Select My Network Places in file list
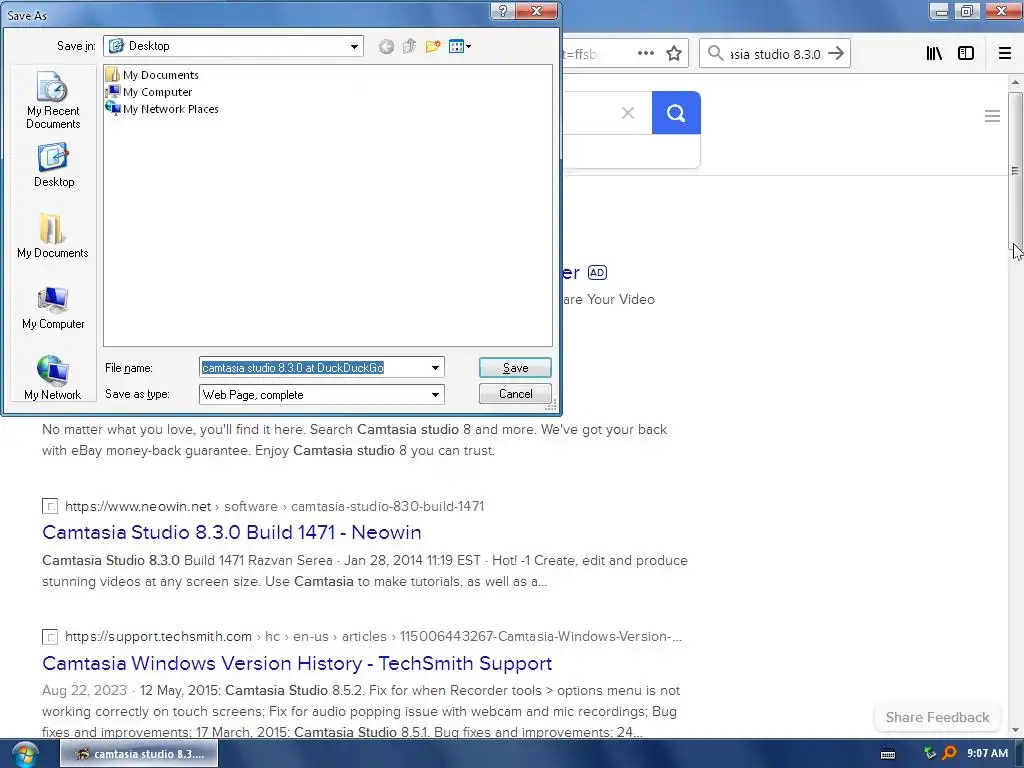The width and height of the screenshot is (1024, 768). click(163, 109)
